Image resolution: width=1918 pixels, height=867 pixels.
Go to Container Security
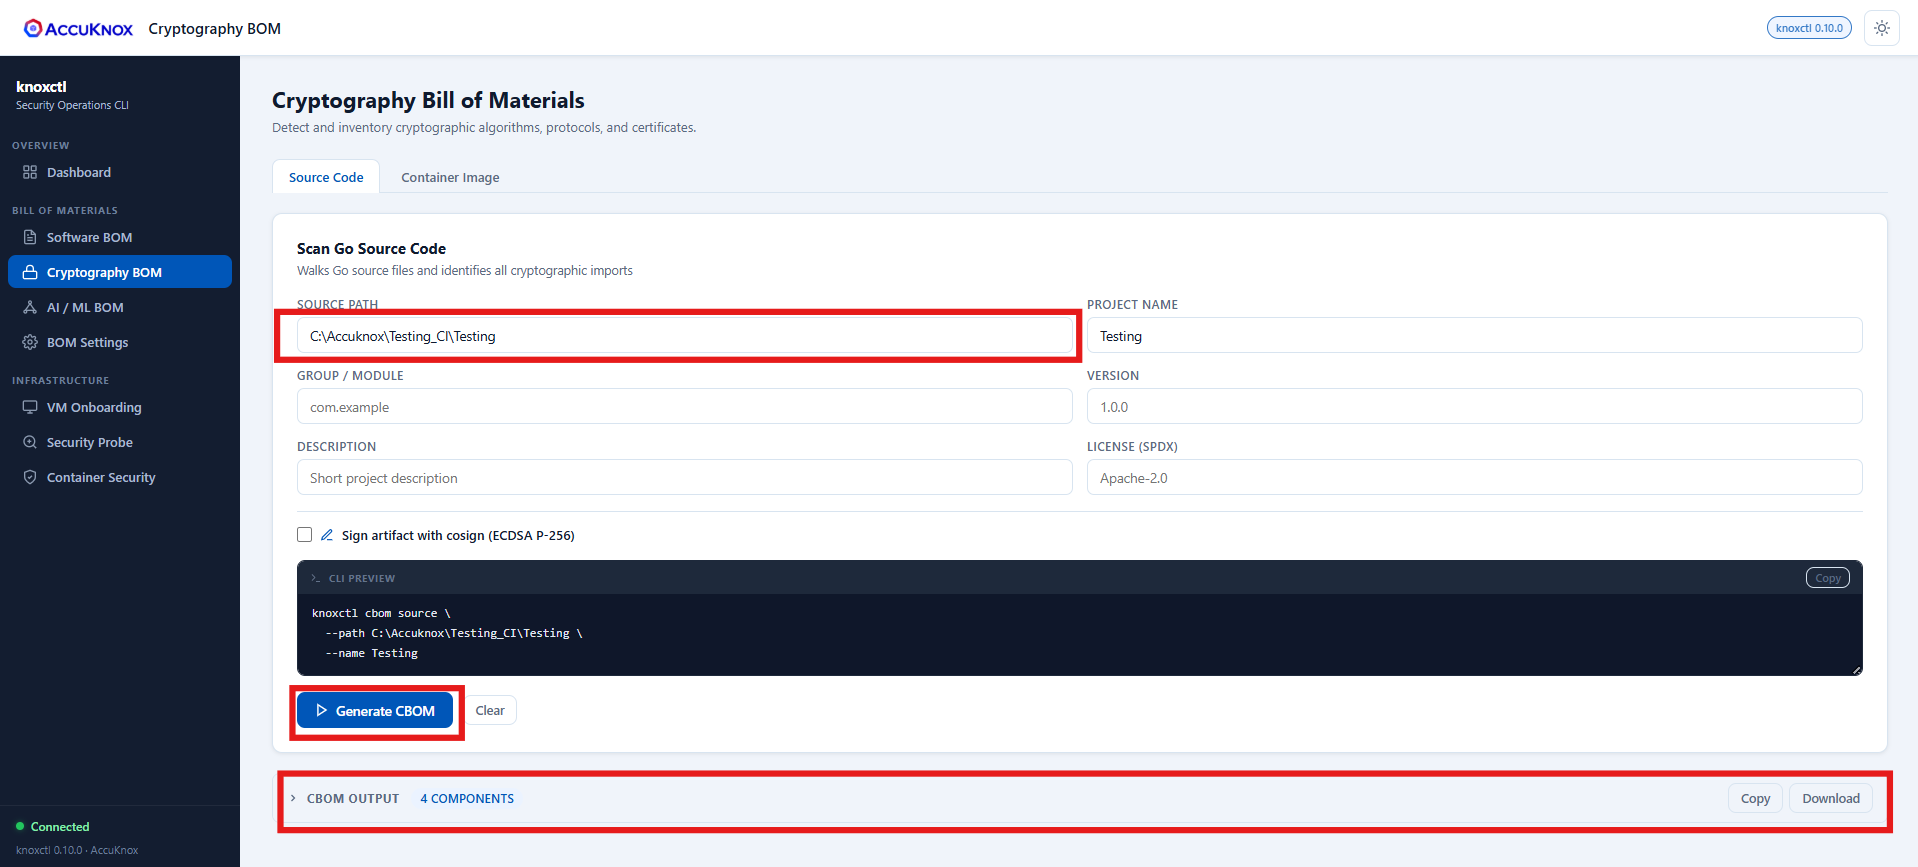pyautogui.click(x=120, y=477)
